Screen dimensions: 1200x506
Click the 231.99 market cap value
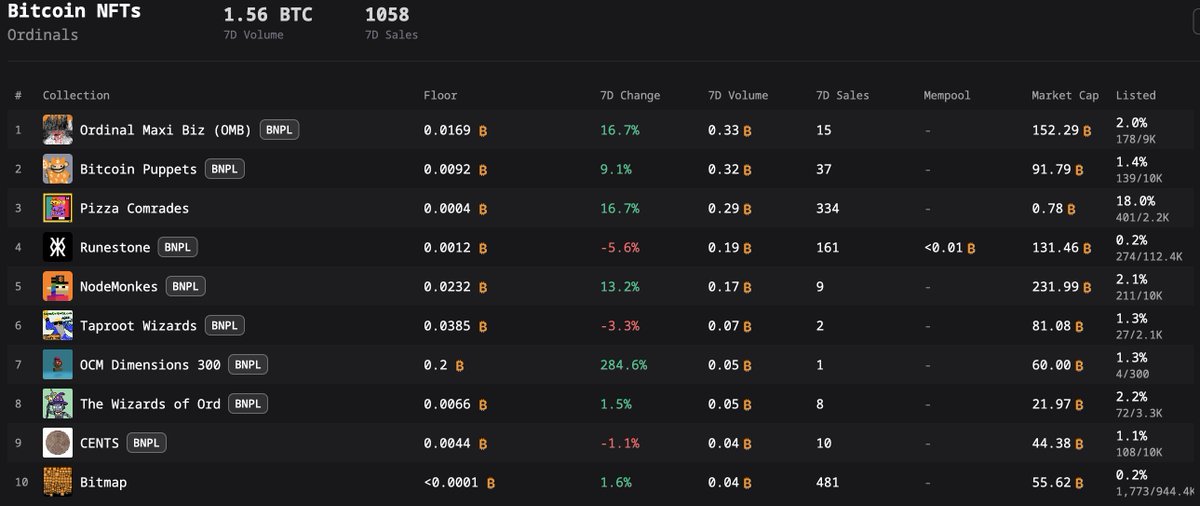click(x=1055, y=286)
